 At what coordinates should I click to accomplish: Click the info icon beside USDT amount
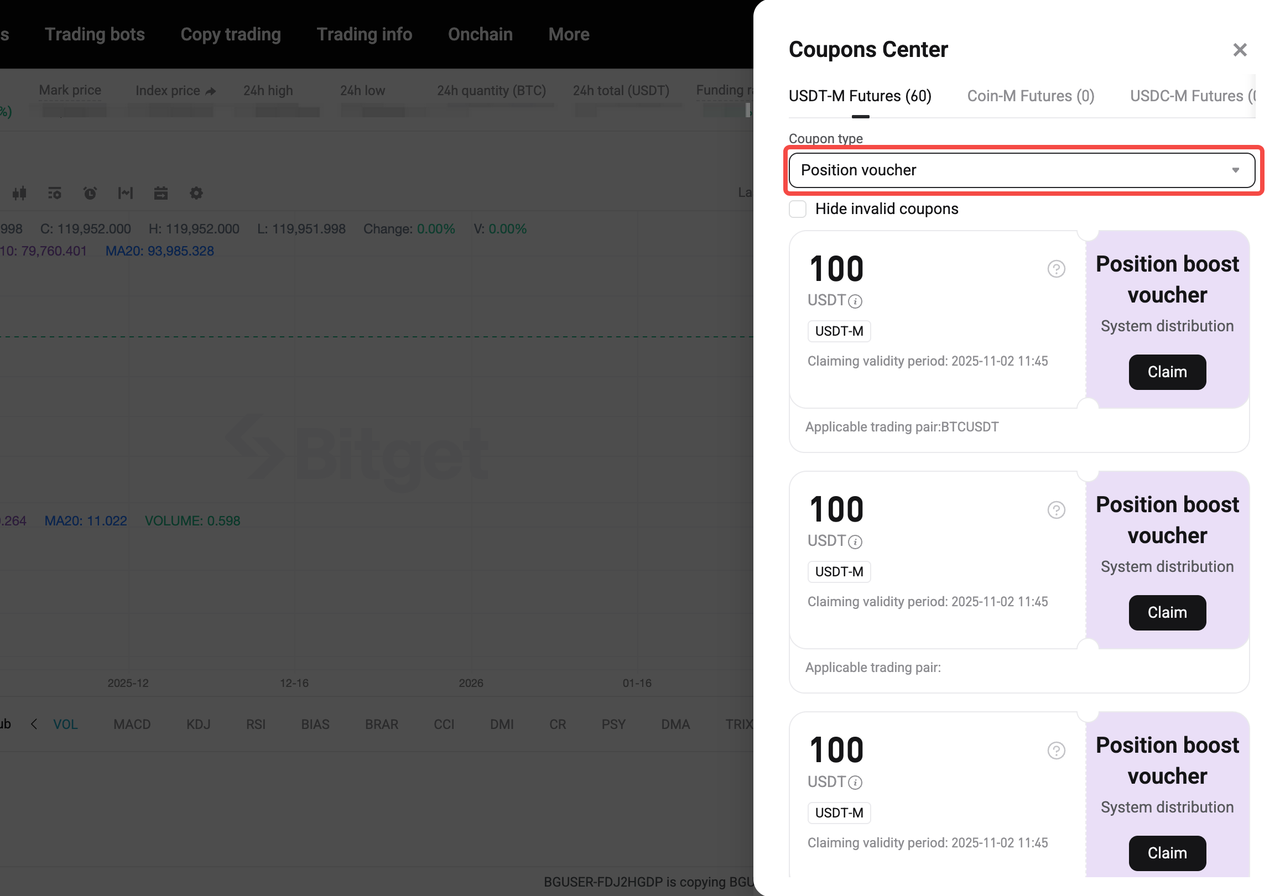tap(855, 300)
